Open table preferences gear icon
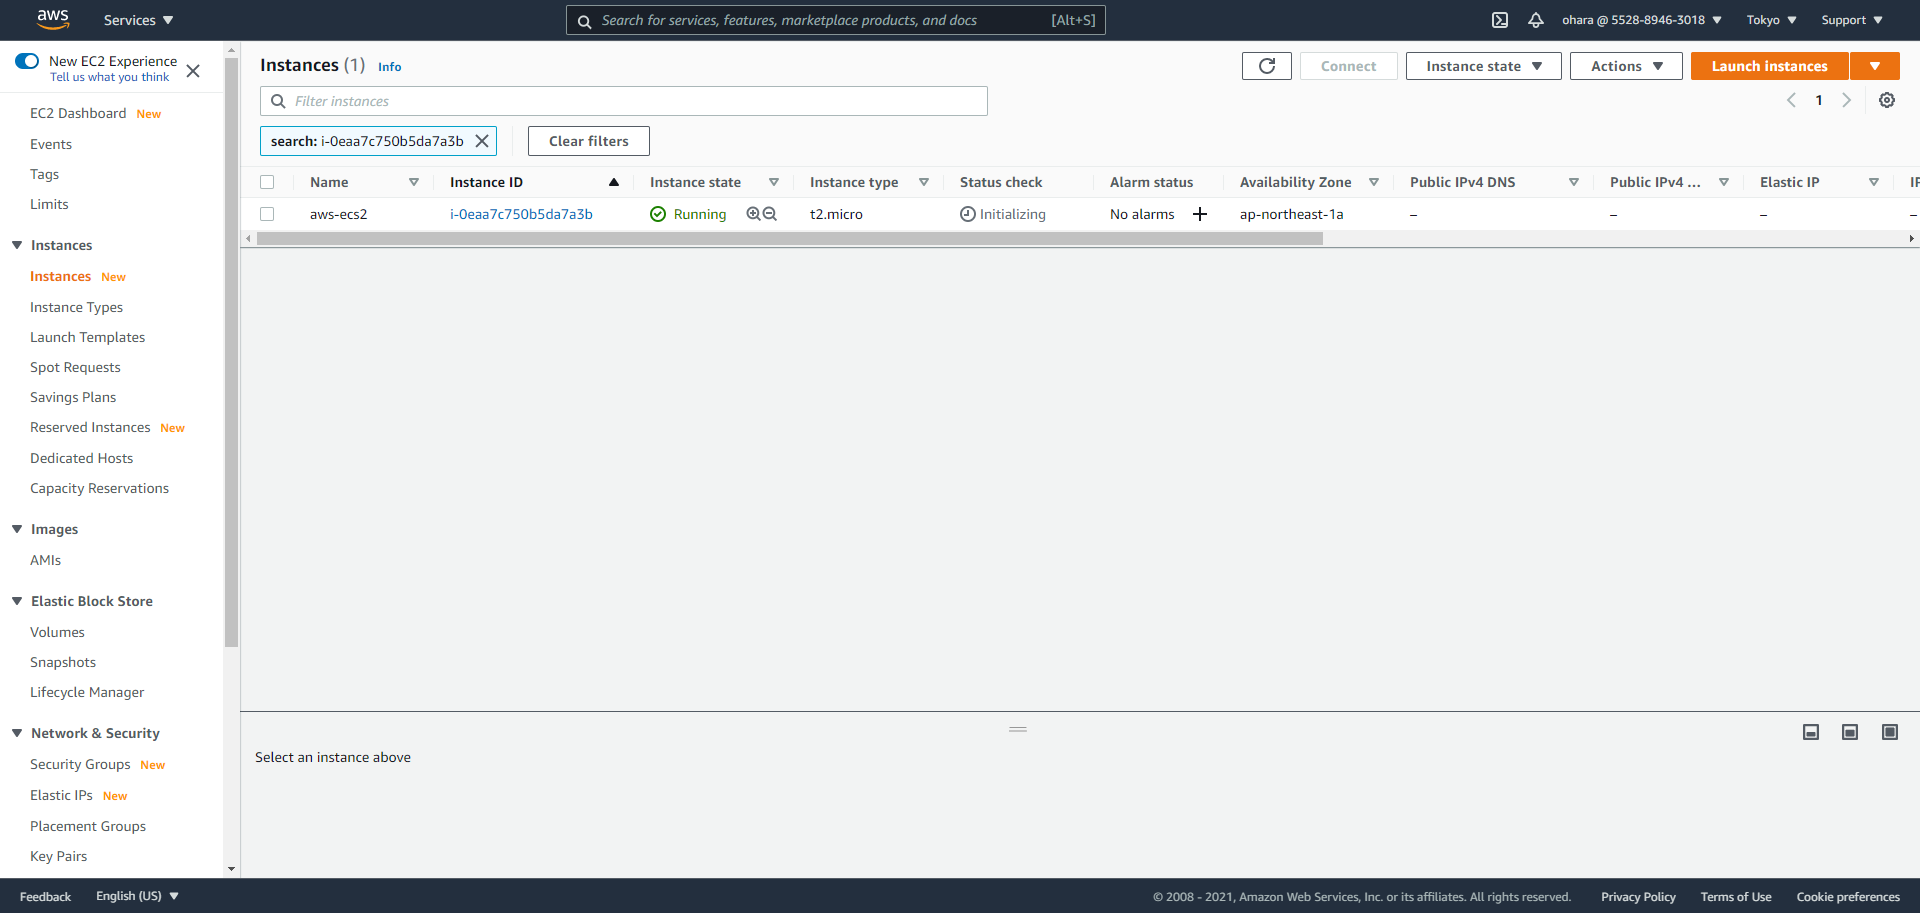The height and width of the screenshot is (913, 1920). point(1887,100)
